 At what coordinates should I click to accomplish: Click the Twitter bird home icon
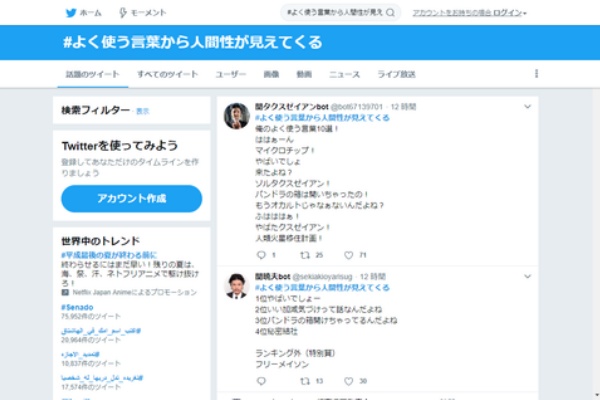pos(71,13)
